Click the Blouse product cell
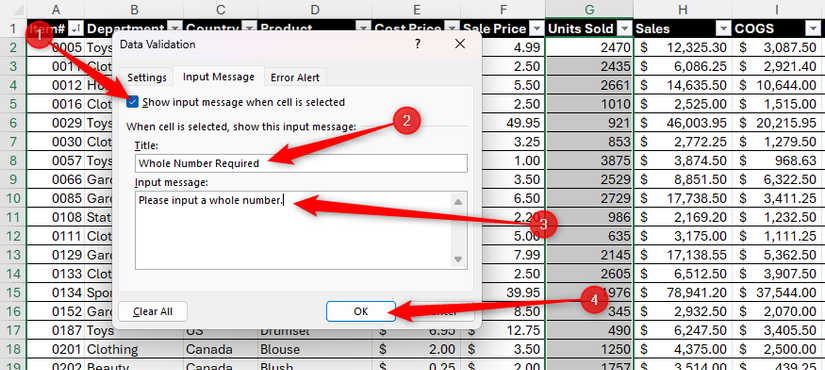The width and height of the screenshot is (825, 370). (314, 349)
